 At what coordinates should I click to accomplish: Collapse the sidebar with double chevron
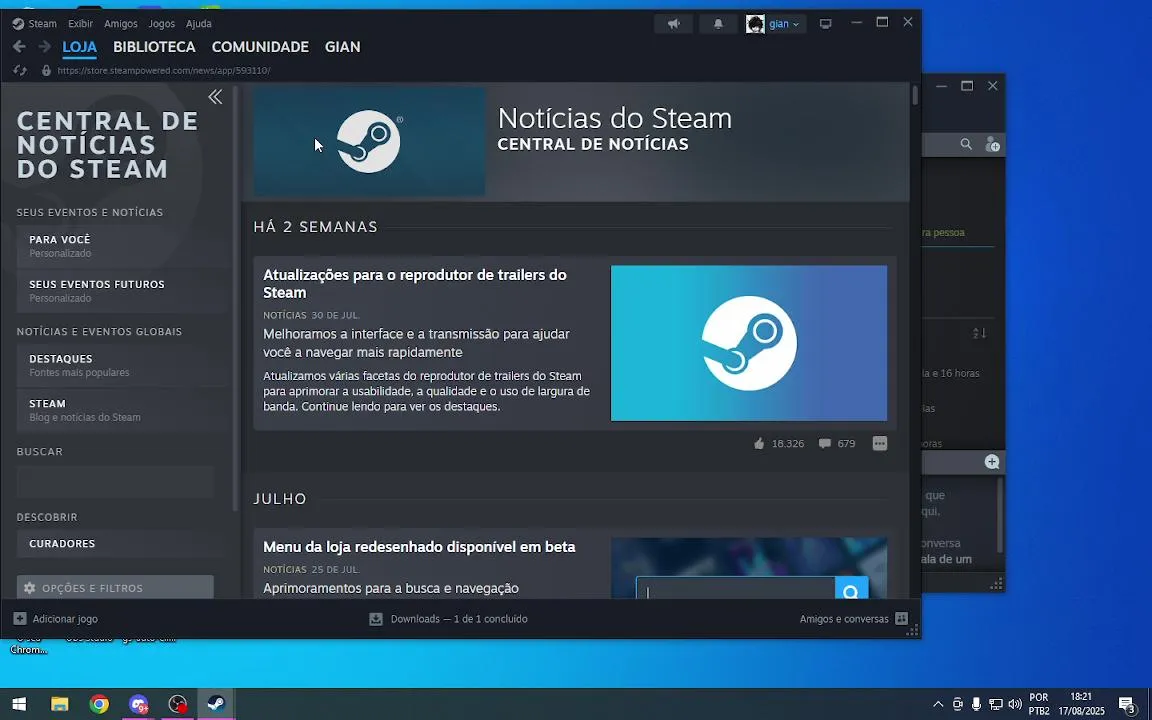click(x=215, y=97)
